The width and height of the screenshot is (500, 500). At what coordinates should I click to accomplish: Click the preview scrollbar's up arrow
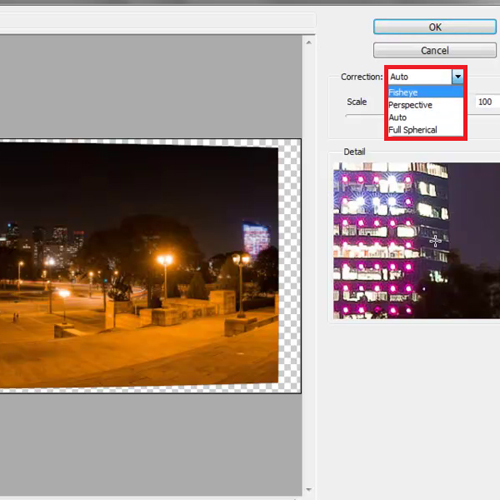pyautogui.click(x=309, y=43)
